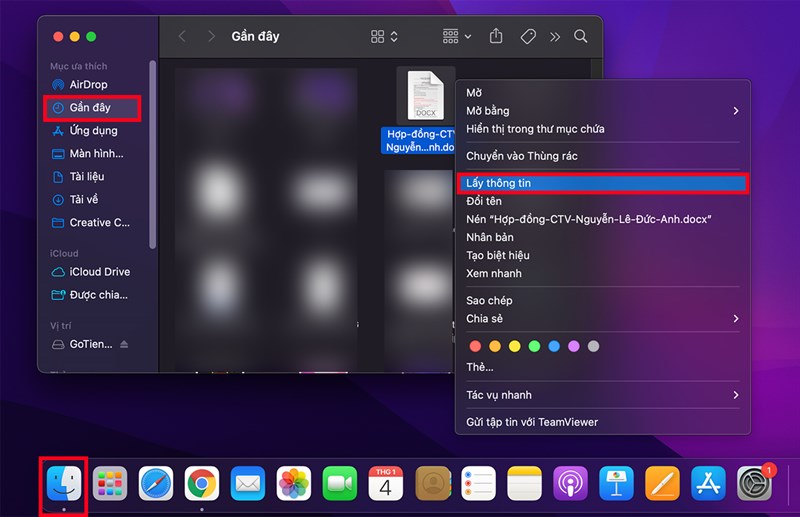Open Reminders app in the Dock
This screenshot has width=800, height=517.
478,483
